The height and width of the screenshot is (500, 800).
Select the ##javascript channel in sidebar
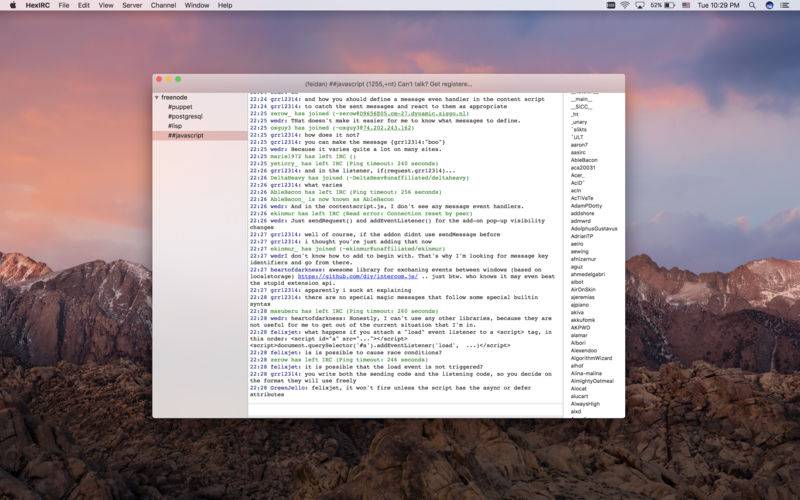click(186, 136)
